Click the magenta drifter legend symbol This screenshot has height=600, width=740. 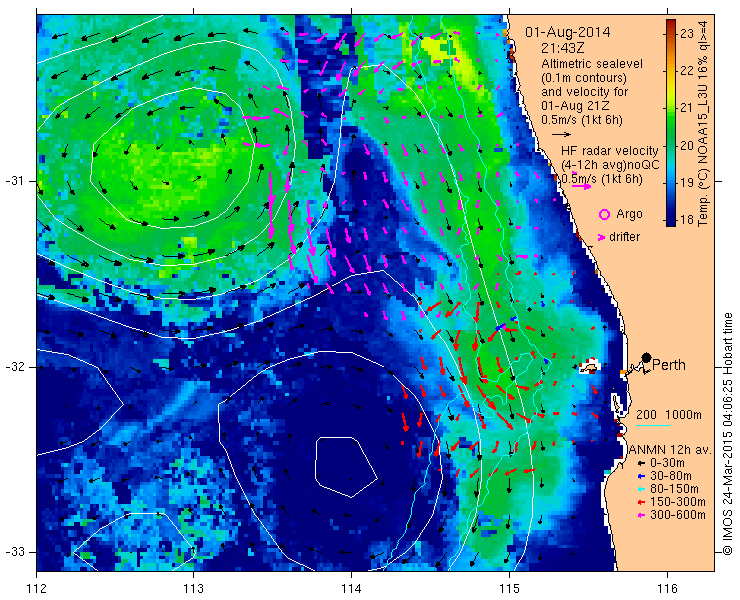pos(602,237)
